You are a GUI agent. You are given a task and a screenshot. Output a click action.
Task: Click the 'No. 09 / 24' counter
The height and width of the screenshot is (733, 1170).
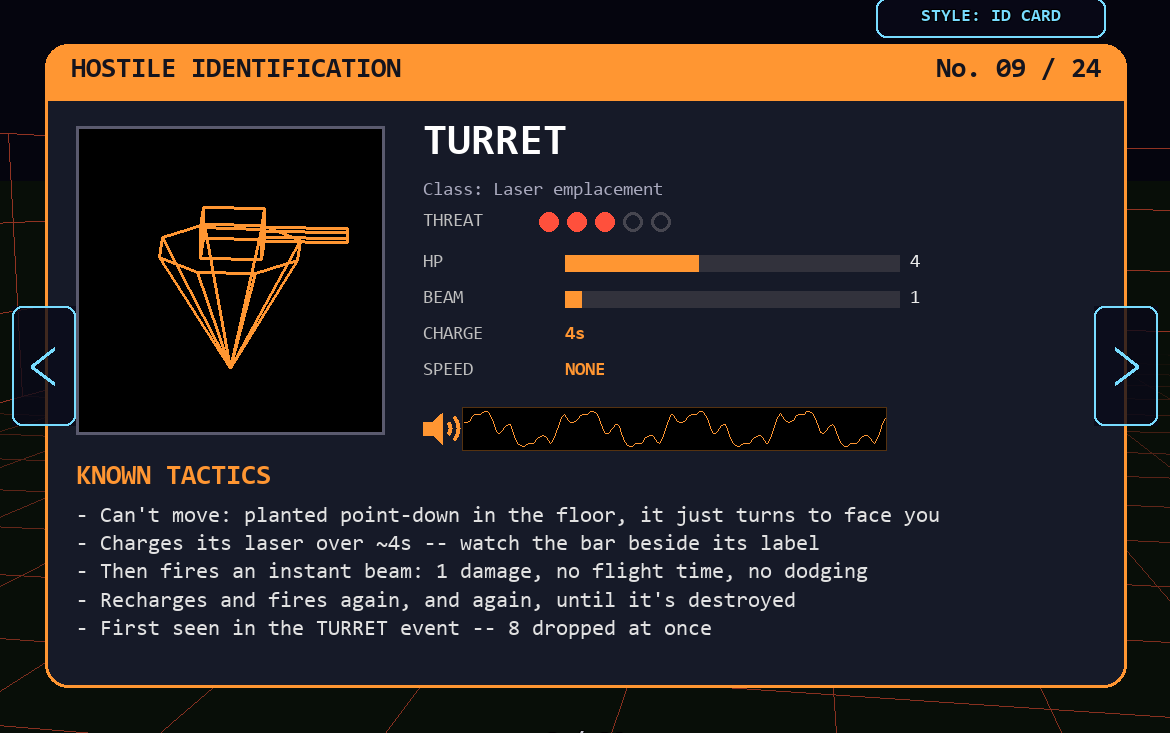[1018, 69]
